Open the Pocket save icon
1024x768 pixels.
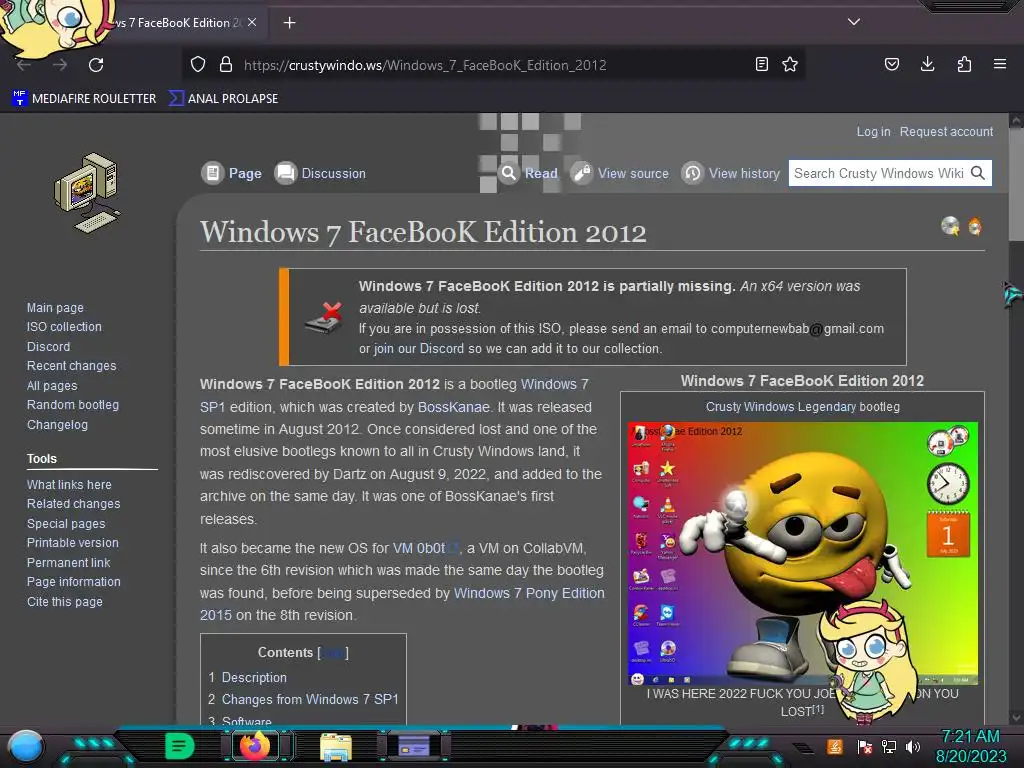click(x=891, y=64)
